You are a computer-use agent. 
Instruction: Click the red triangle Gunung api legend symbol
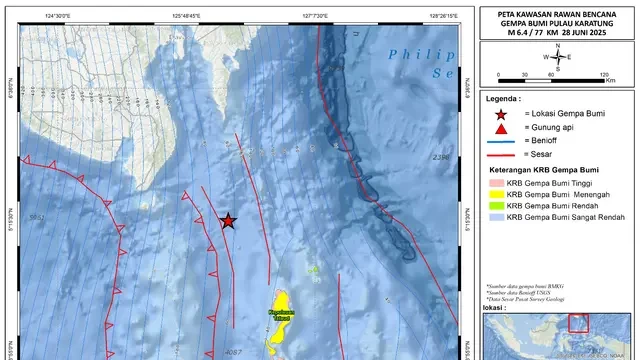pyautogui.click(x=501, y=129)
